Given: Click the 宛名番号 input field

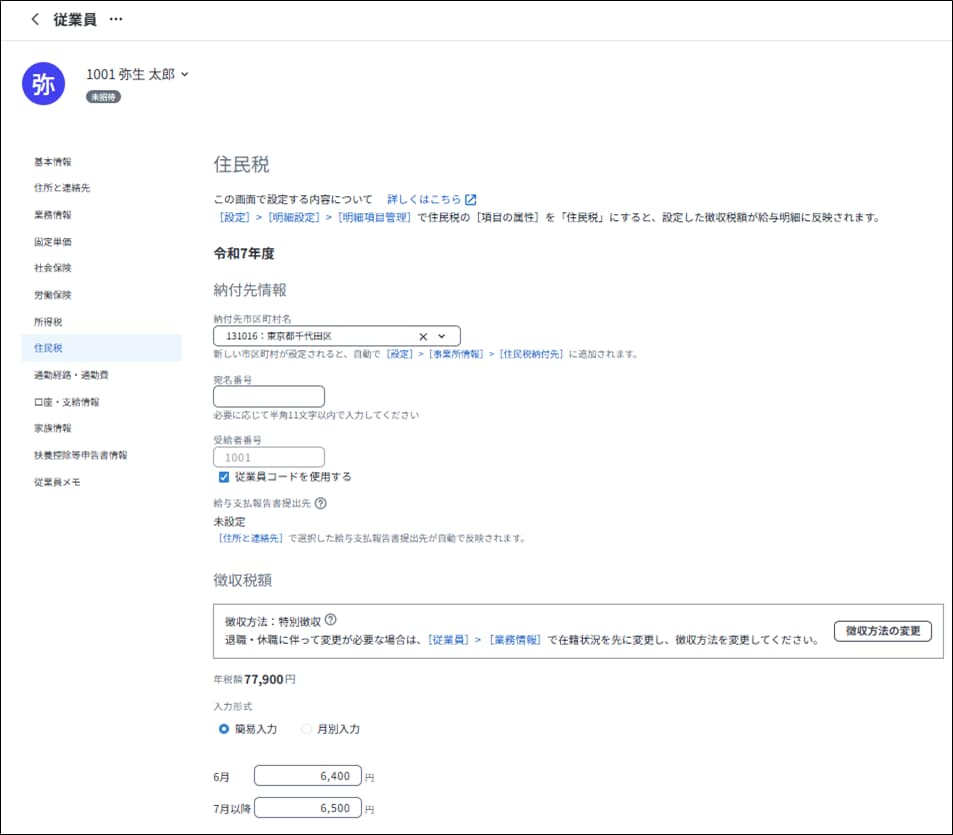Looking at the screenshot, I should (x=269, y=397).
